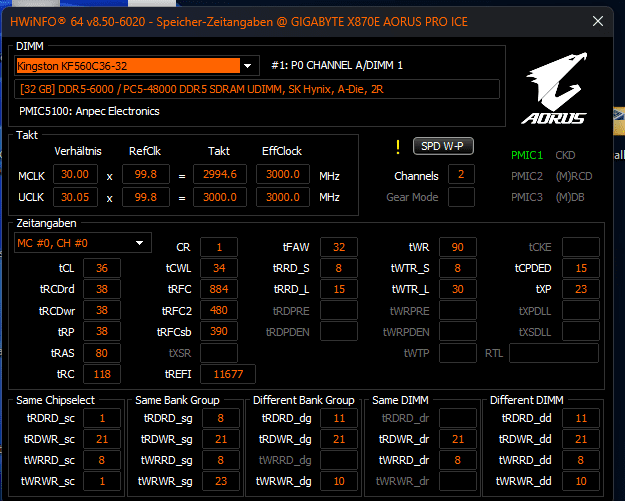Select the PMIC2 label

tap(527, 176)
